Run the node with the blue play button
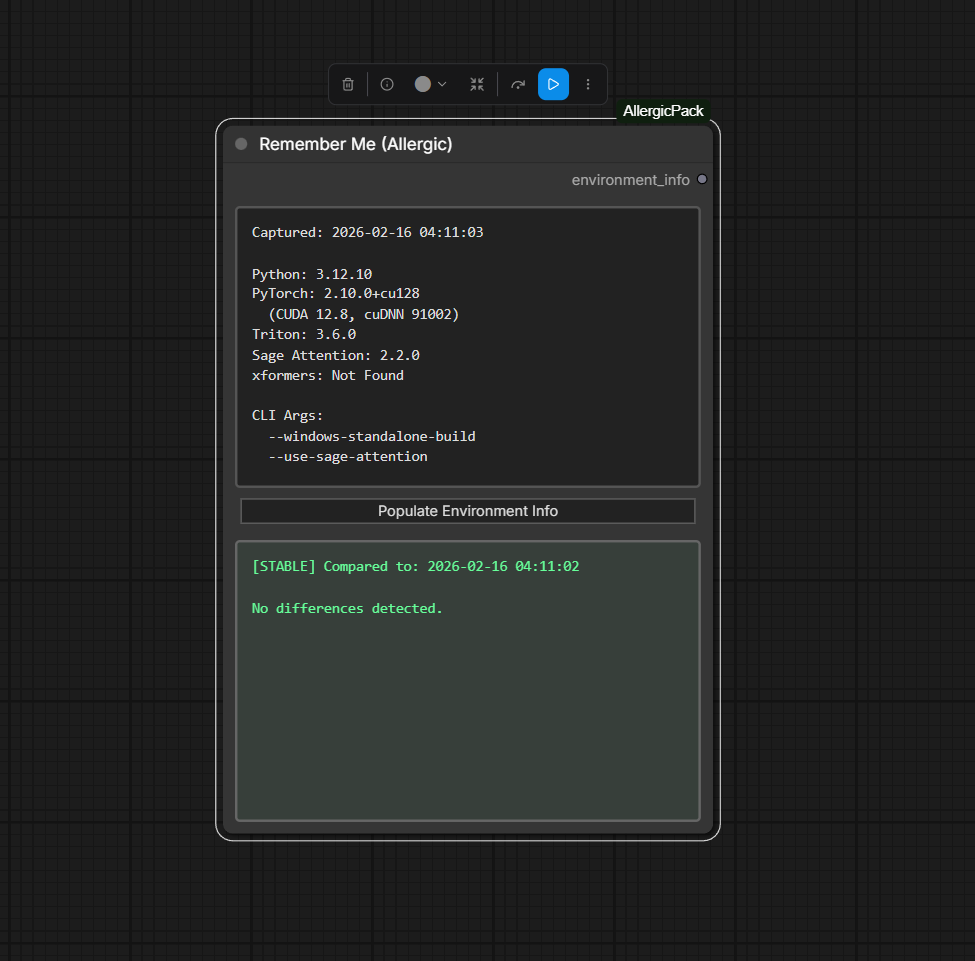The width and height of the screenshot is (975, 961). [x=553, y=84]
